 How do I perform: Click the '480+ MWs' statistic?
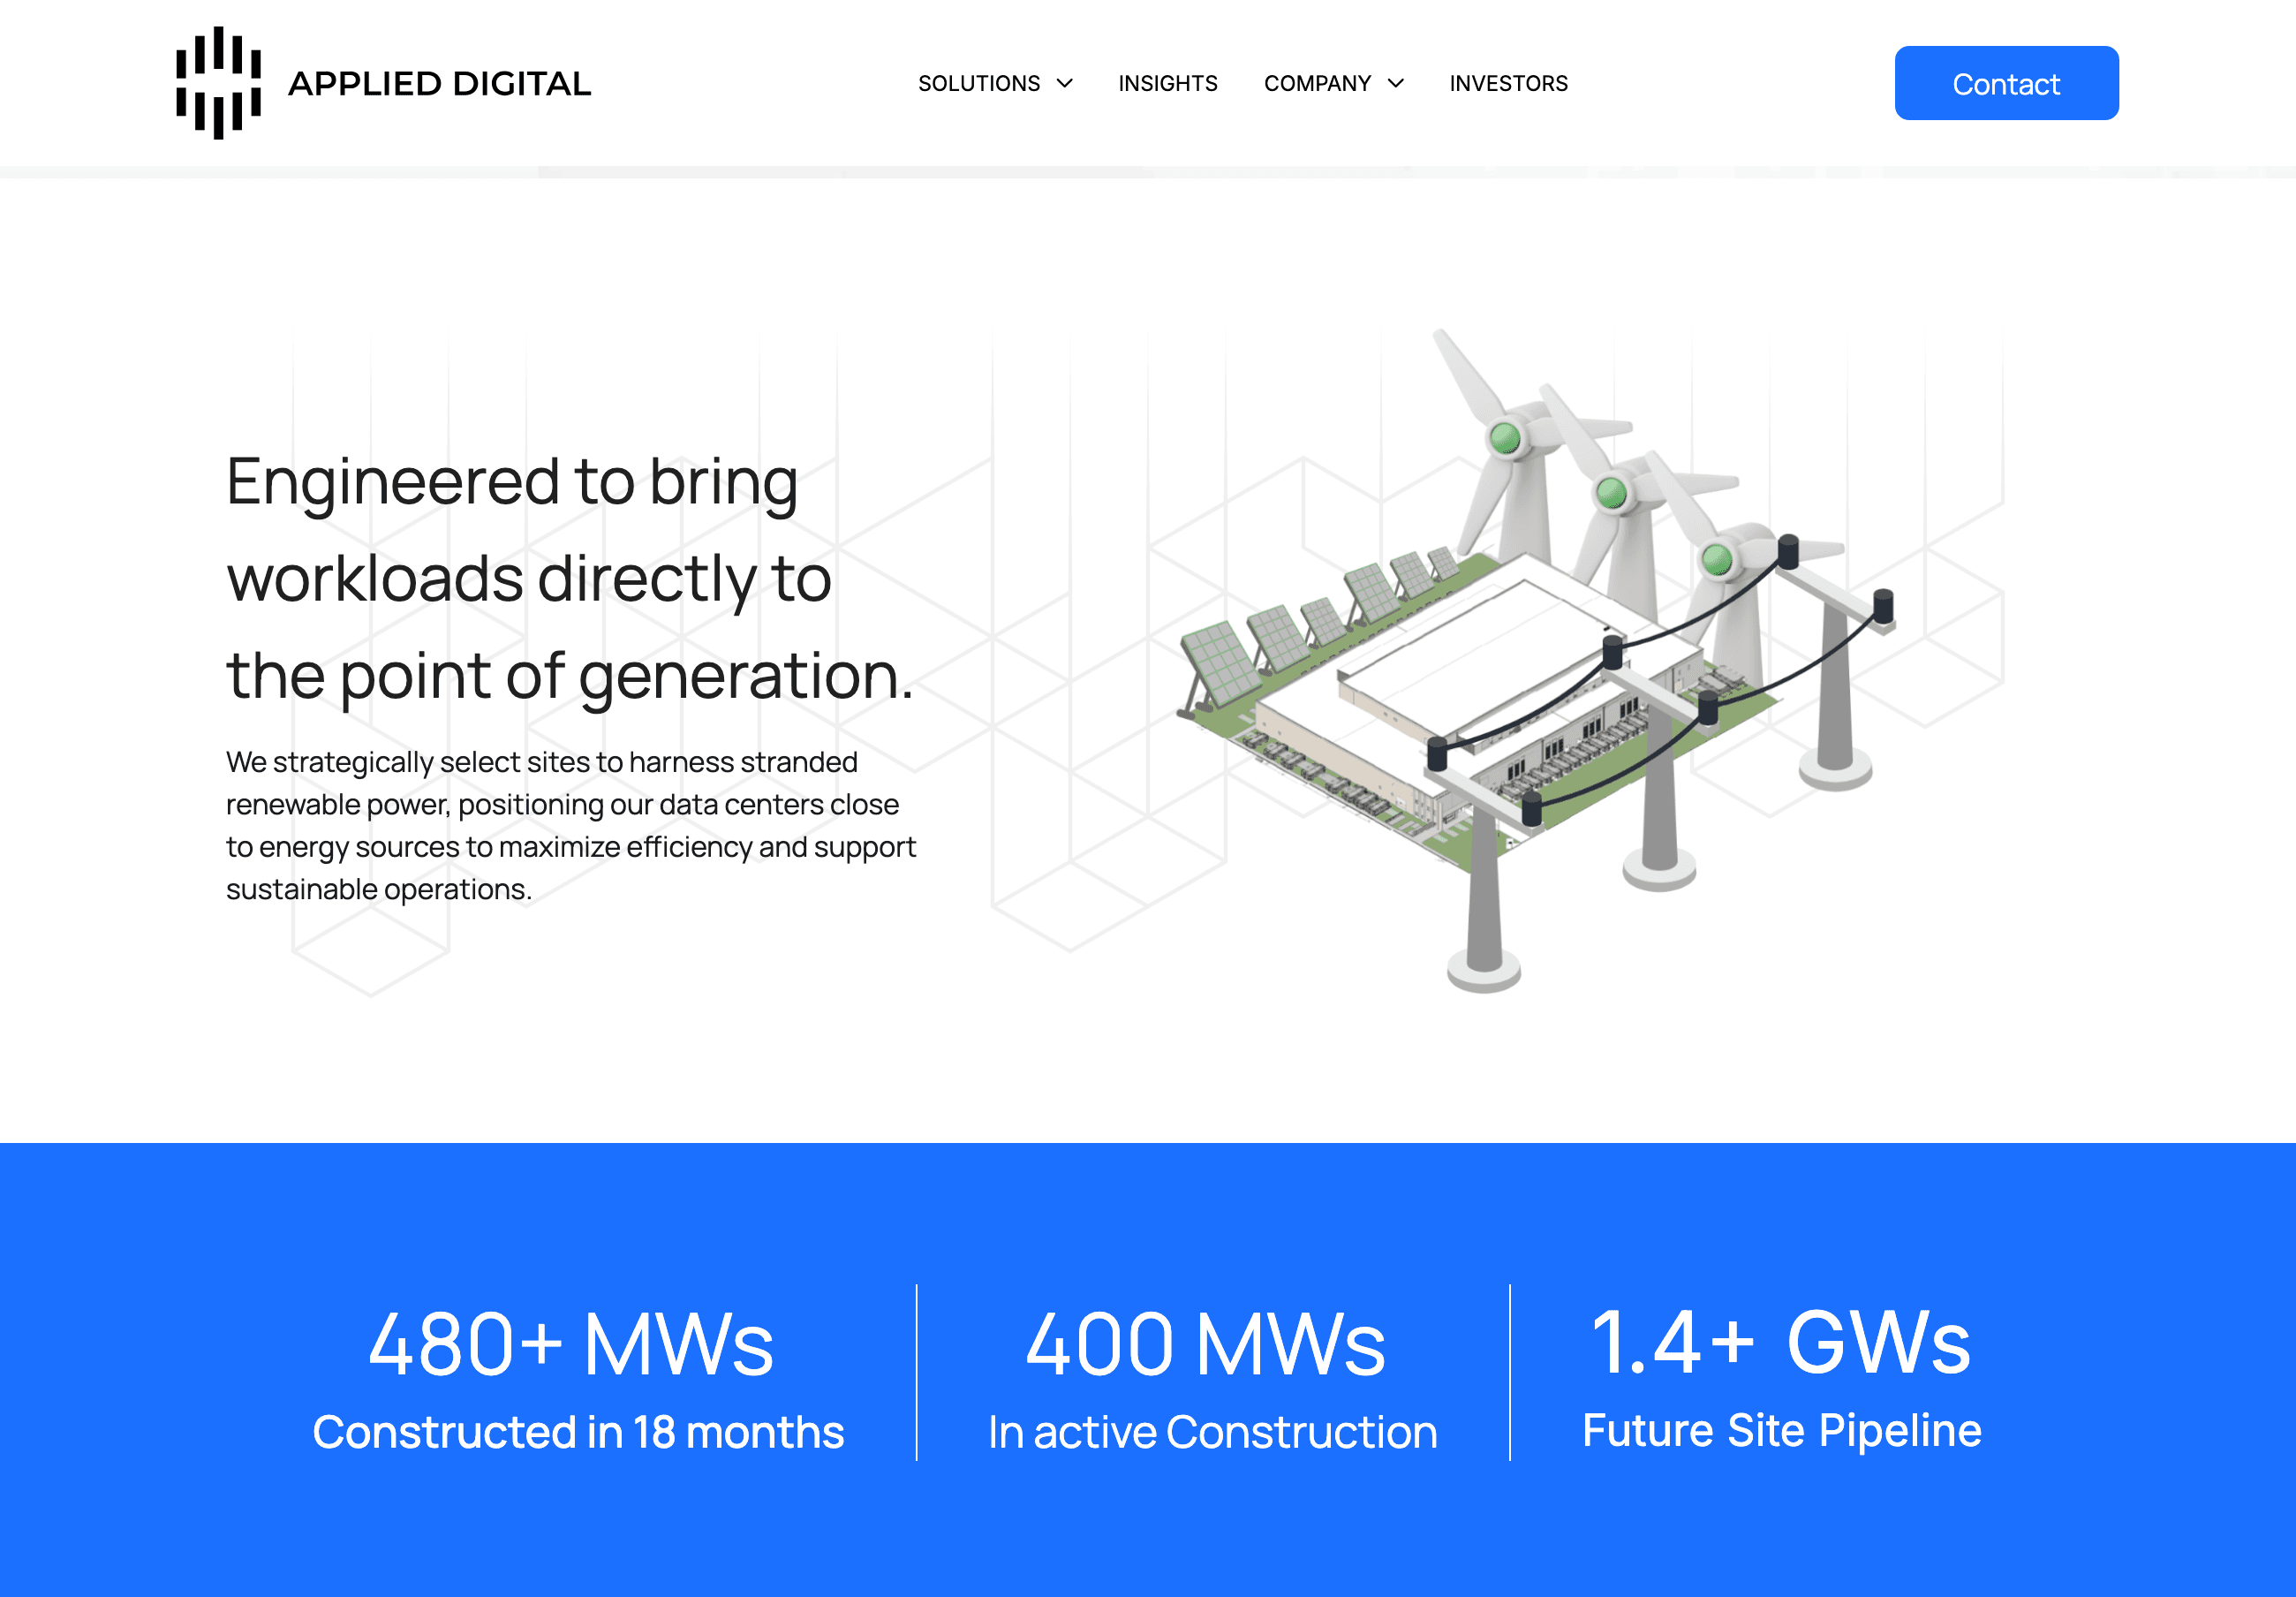(x=571, y=1344)
